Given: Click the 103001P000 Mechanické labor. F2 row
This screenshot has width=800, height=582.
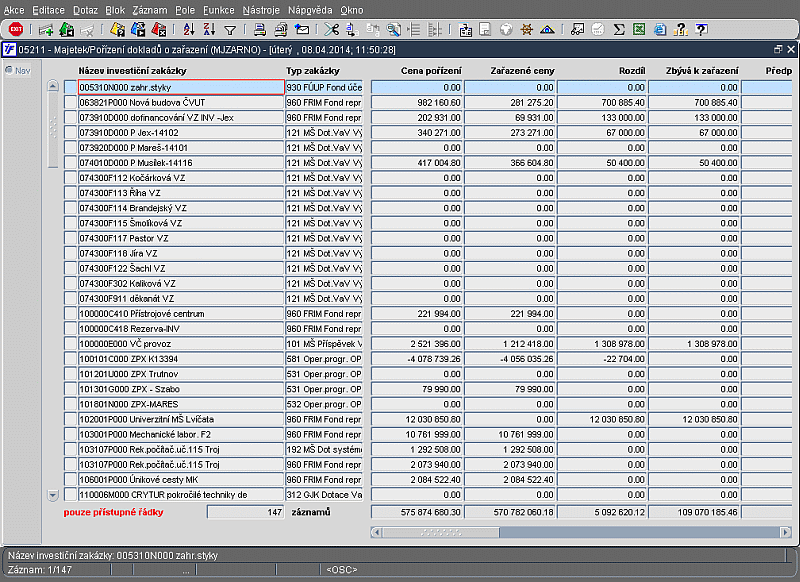Looking at the screenshot, I should [x=181, y=435].
